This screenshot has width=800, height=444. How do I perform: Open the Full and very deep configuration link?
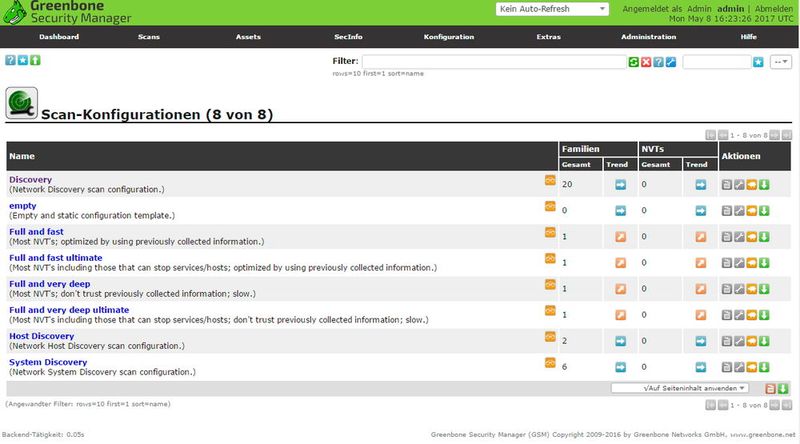[x=49, y=284]
